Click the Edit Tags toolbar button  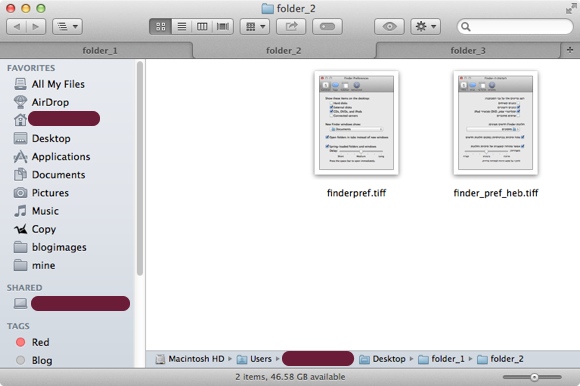click(x=327, y=27)
